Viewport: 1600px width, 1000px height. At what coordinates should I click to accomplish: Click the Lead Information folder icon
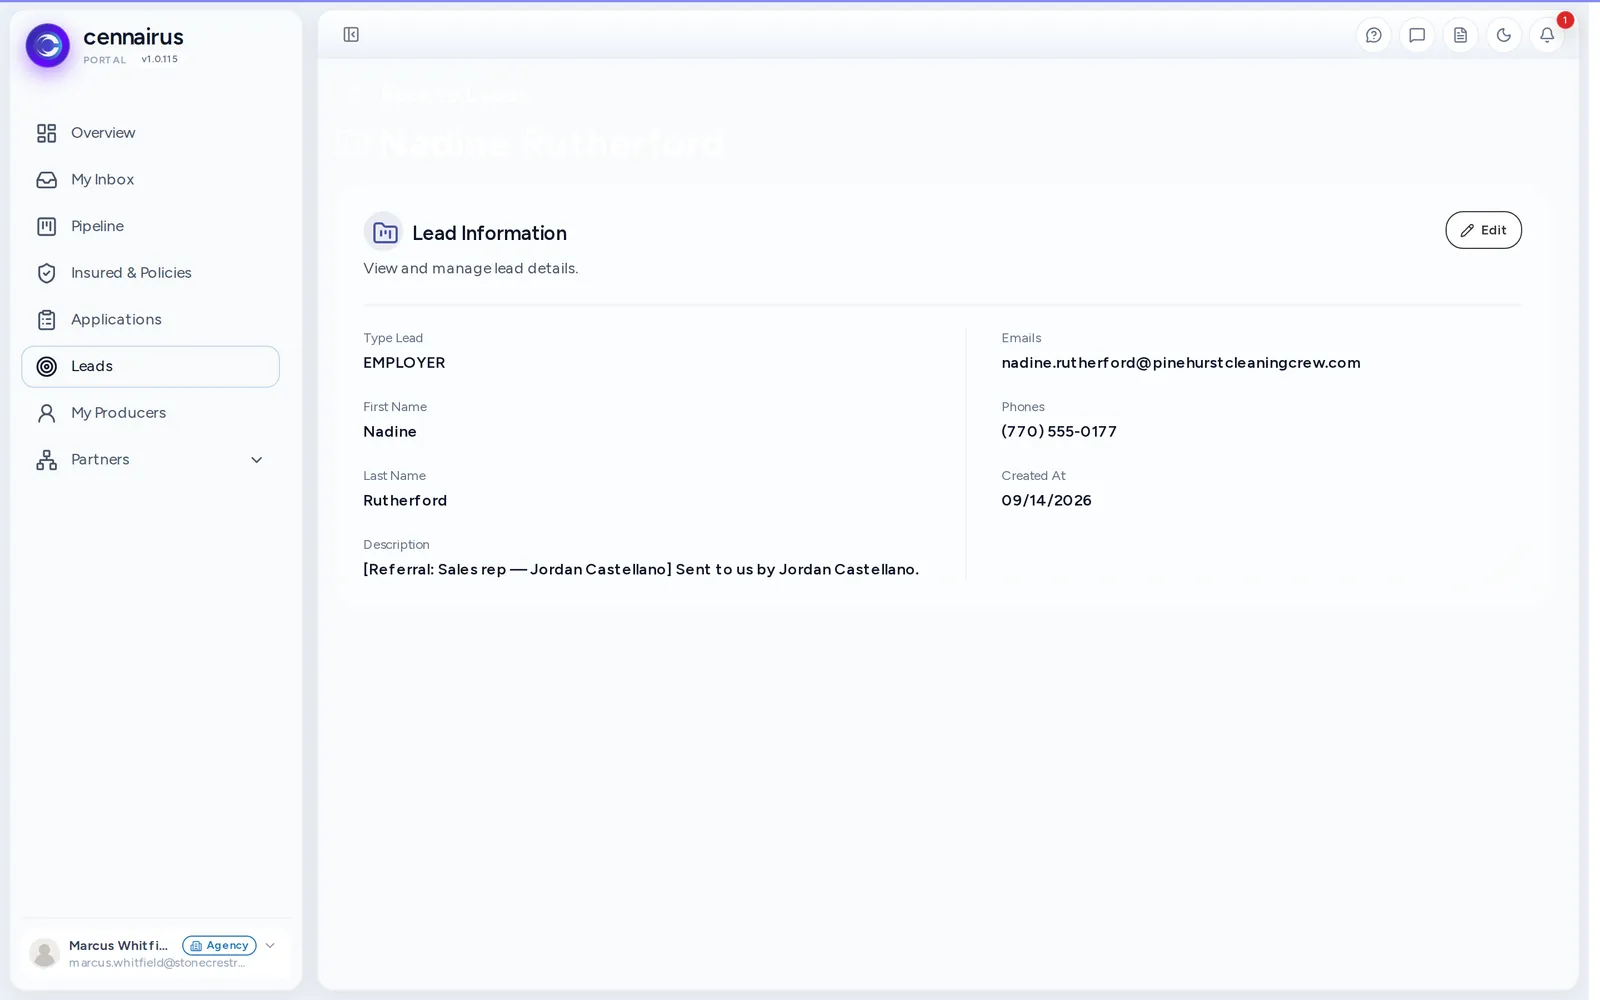pos(384,232)
